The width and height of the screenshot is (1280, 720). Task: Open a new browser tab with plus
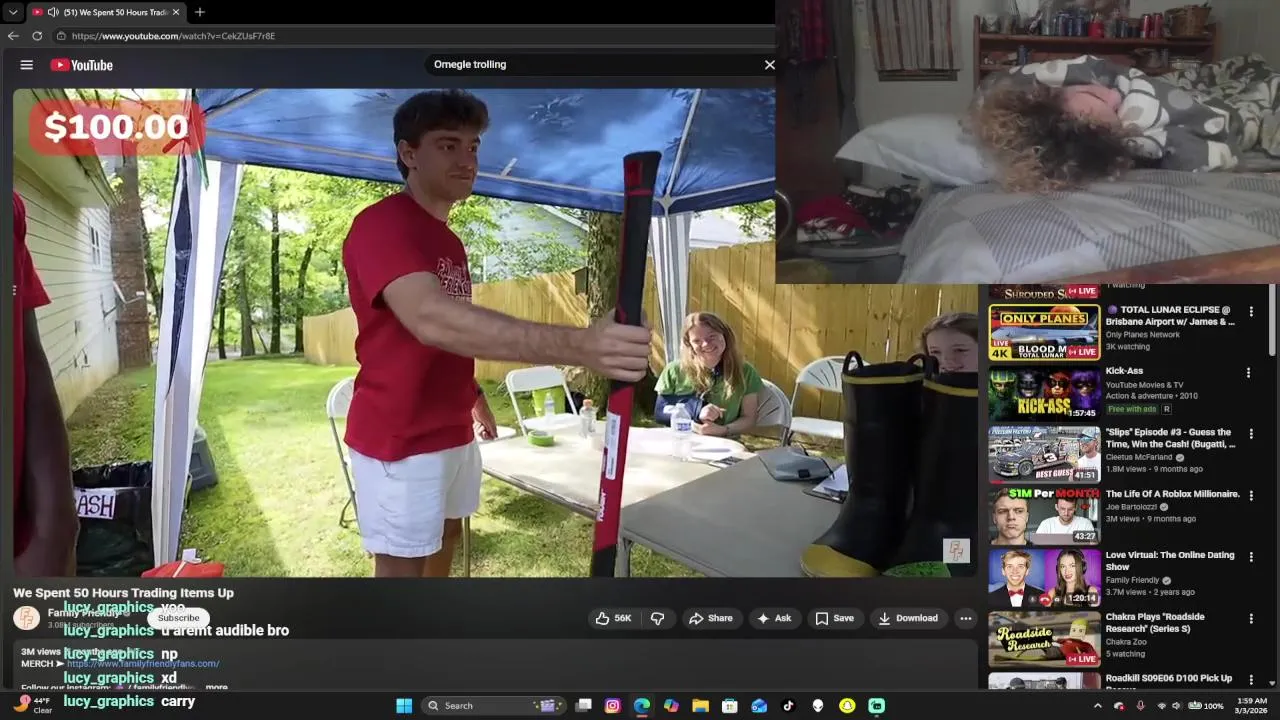[200, 12]
